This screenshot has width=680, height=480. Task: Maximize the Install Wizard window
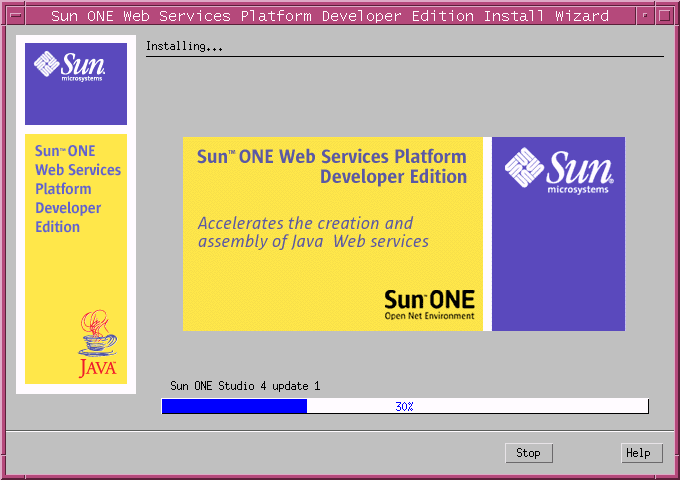tap(664, 16)
